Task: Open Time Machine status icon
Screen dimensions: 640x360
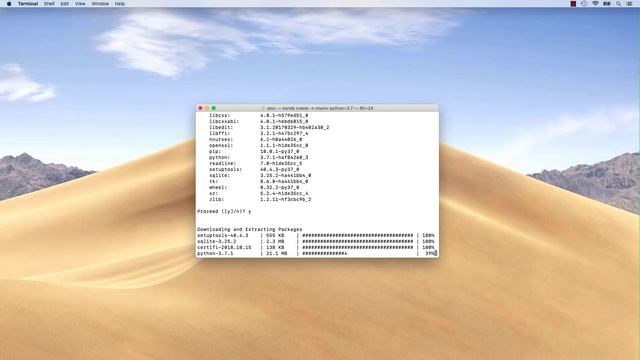Action: pos(584,4)
